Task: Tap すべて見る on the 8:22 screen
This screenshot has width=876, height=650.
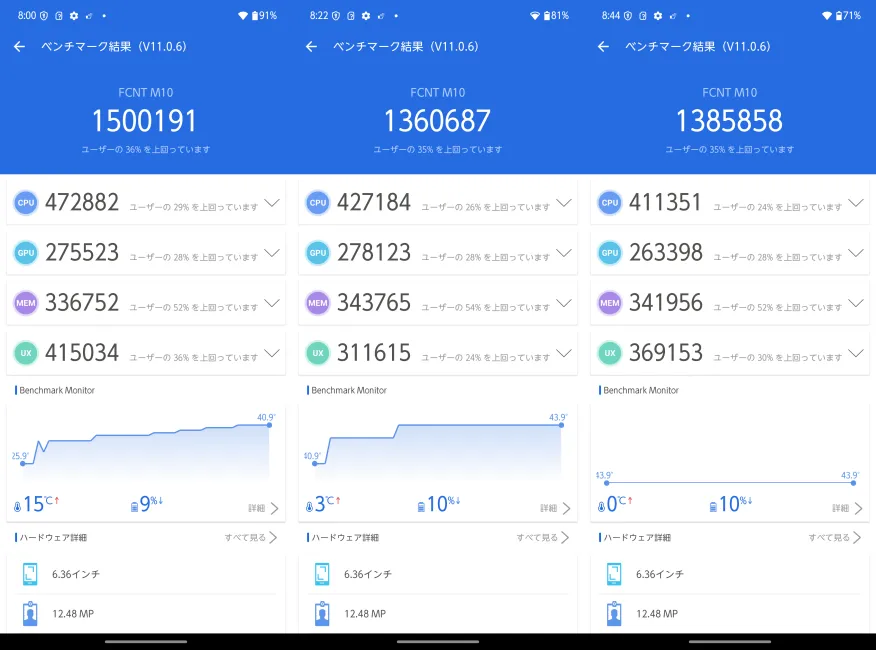Action: tap(543, 537)
